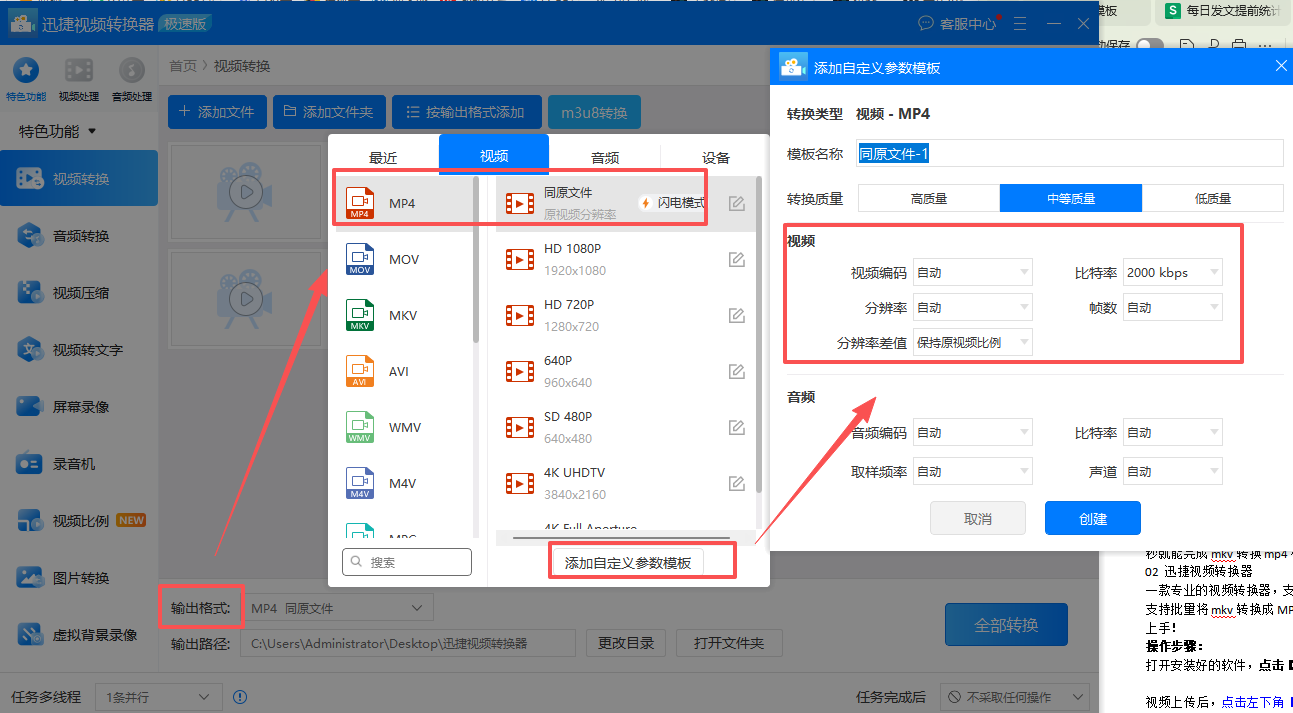
Task: Select 虚拟背景录像 in the sidebar
Action: [x=79, y=635]
